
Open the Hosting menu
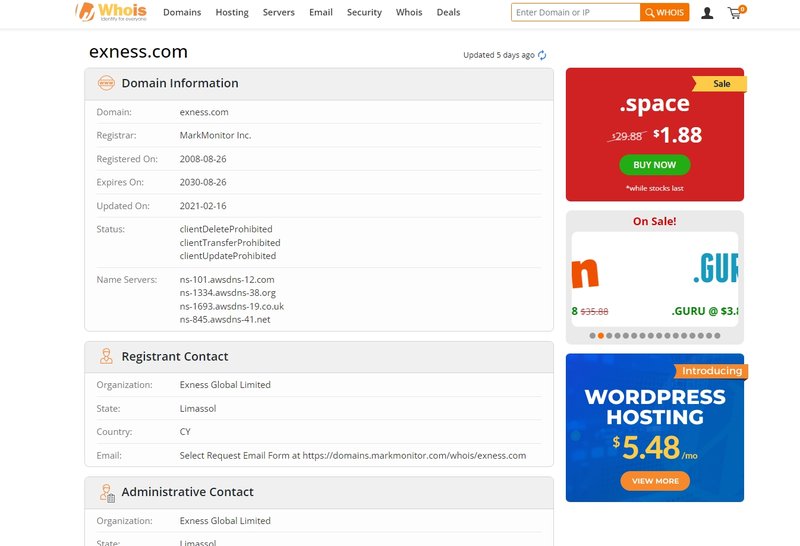click(232, 13)
